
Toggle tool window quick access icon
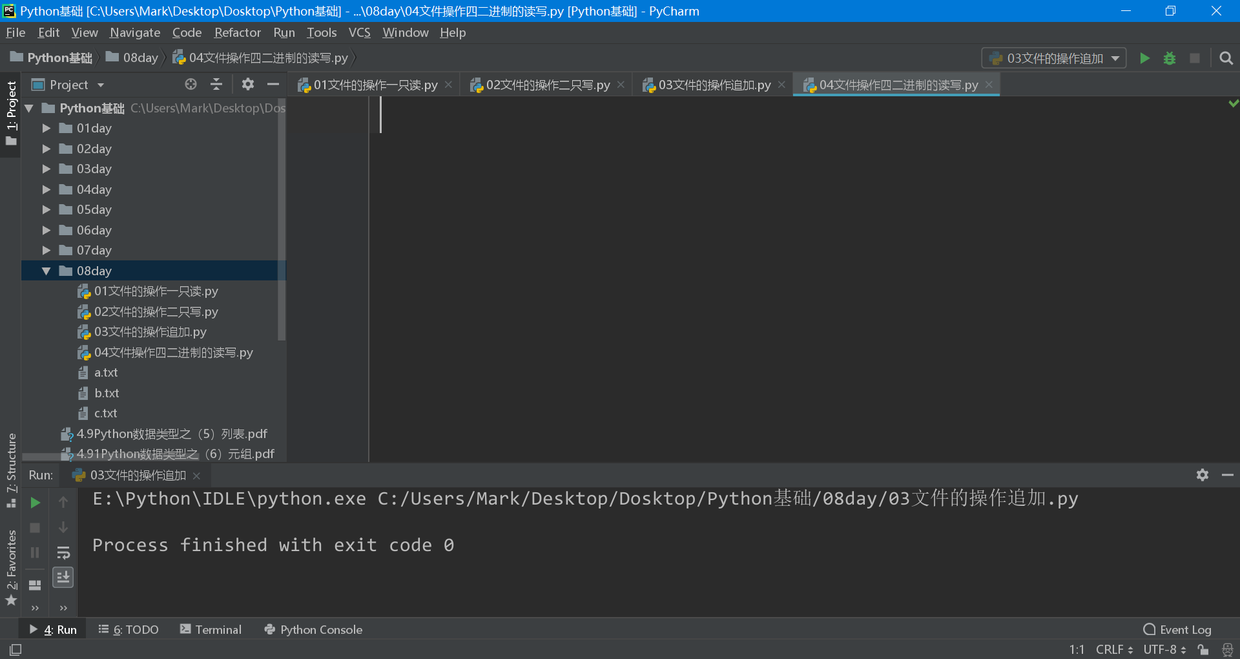point(15,650)
